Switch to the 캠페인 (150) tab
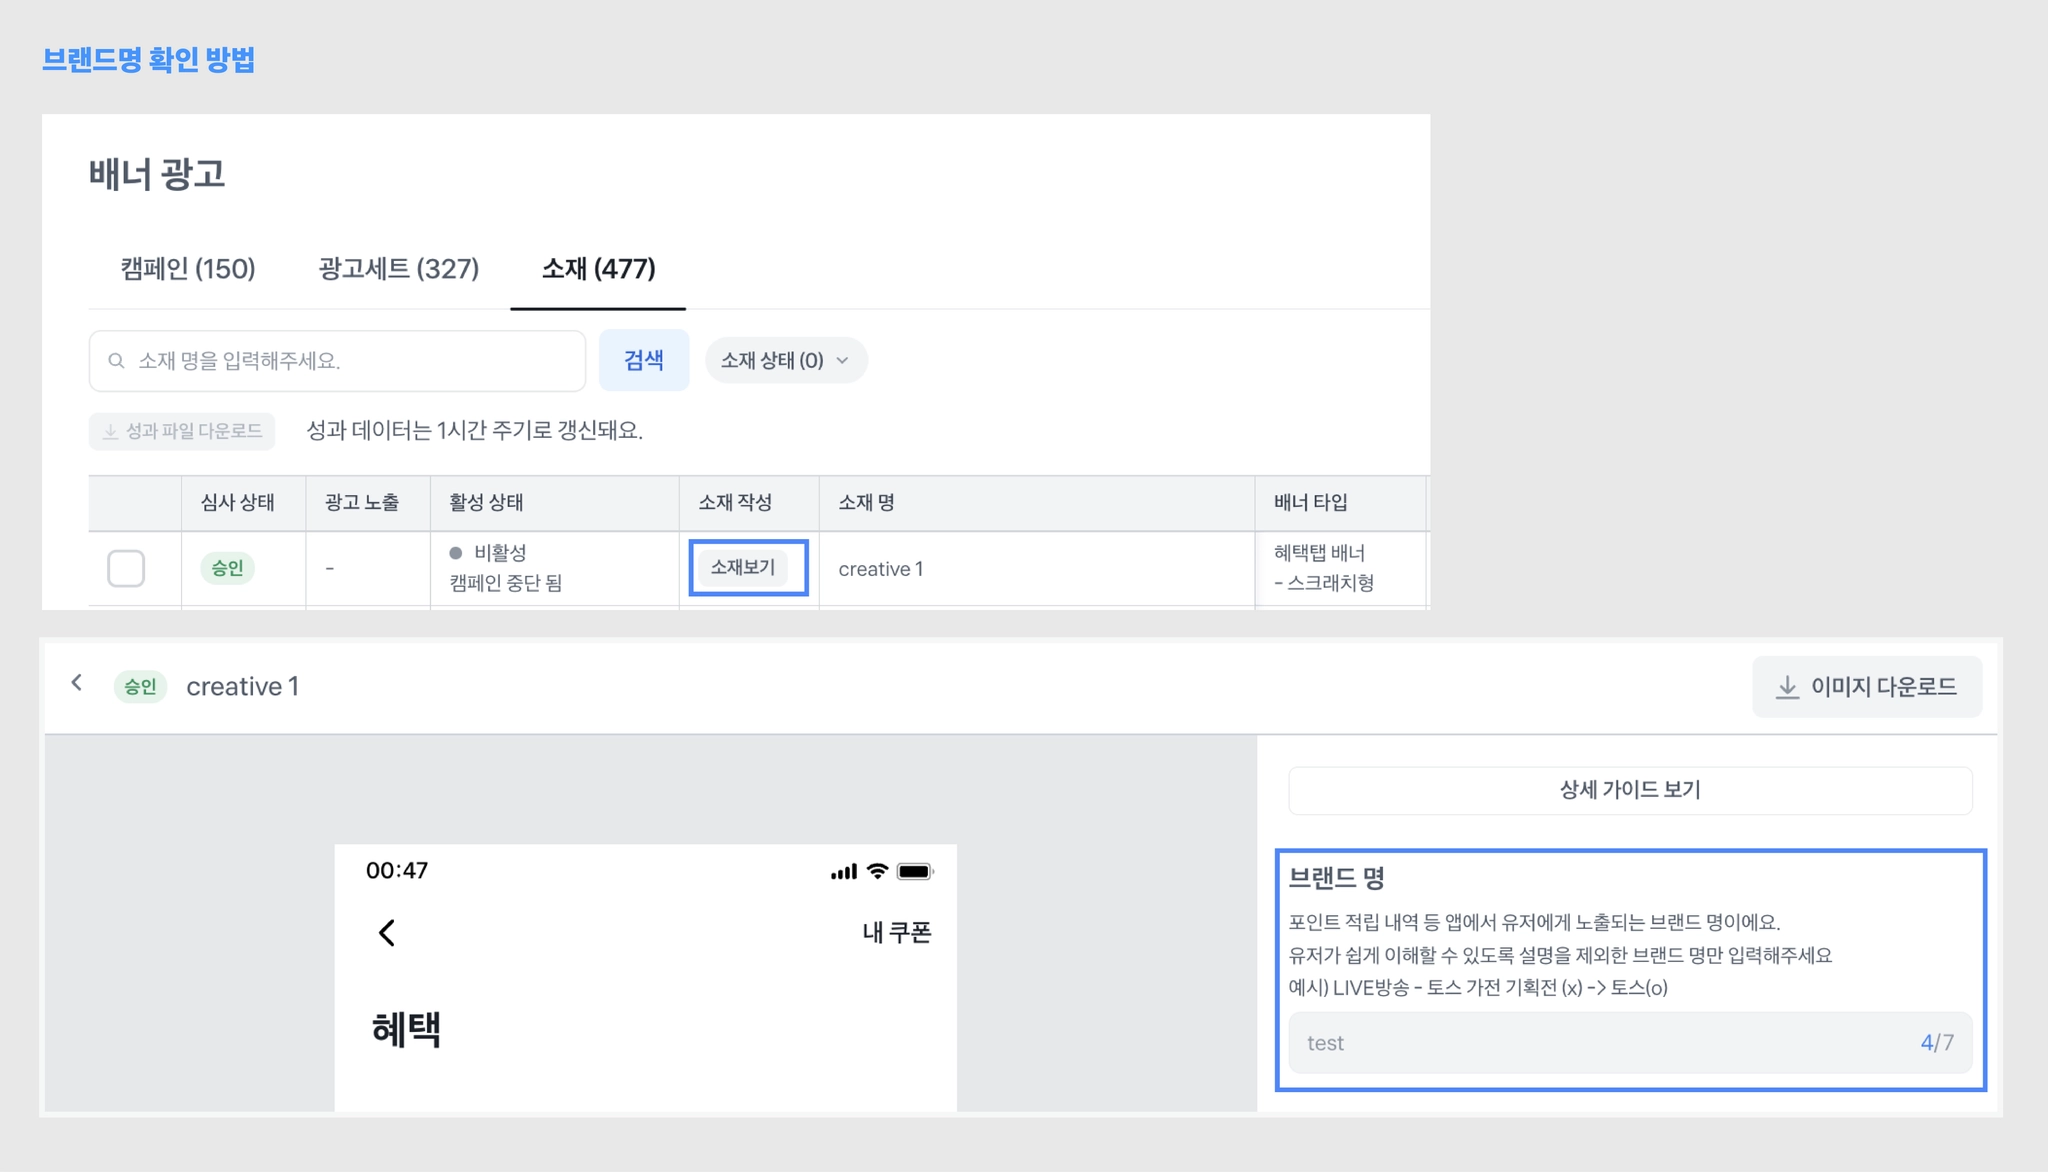 coord(188,268)
